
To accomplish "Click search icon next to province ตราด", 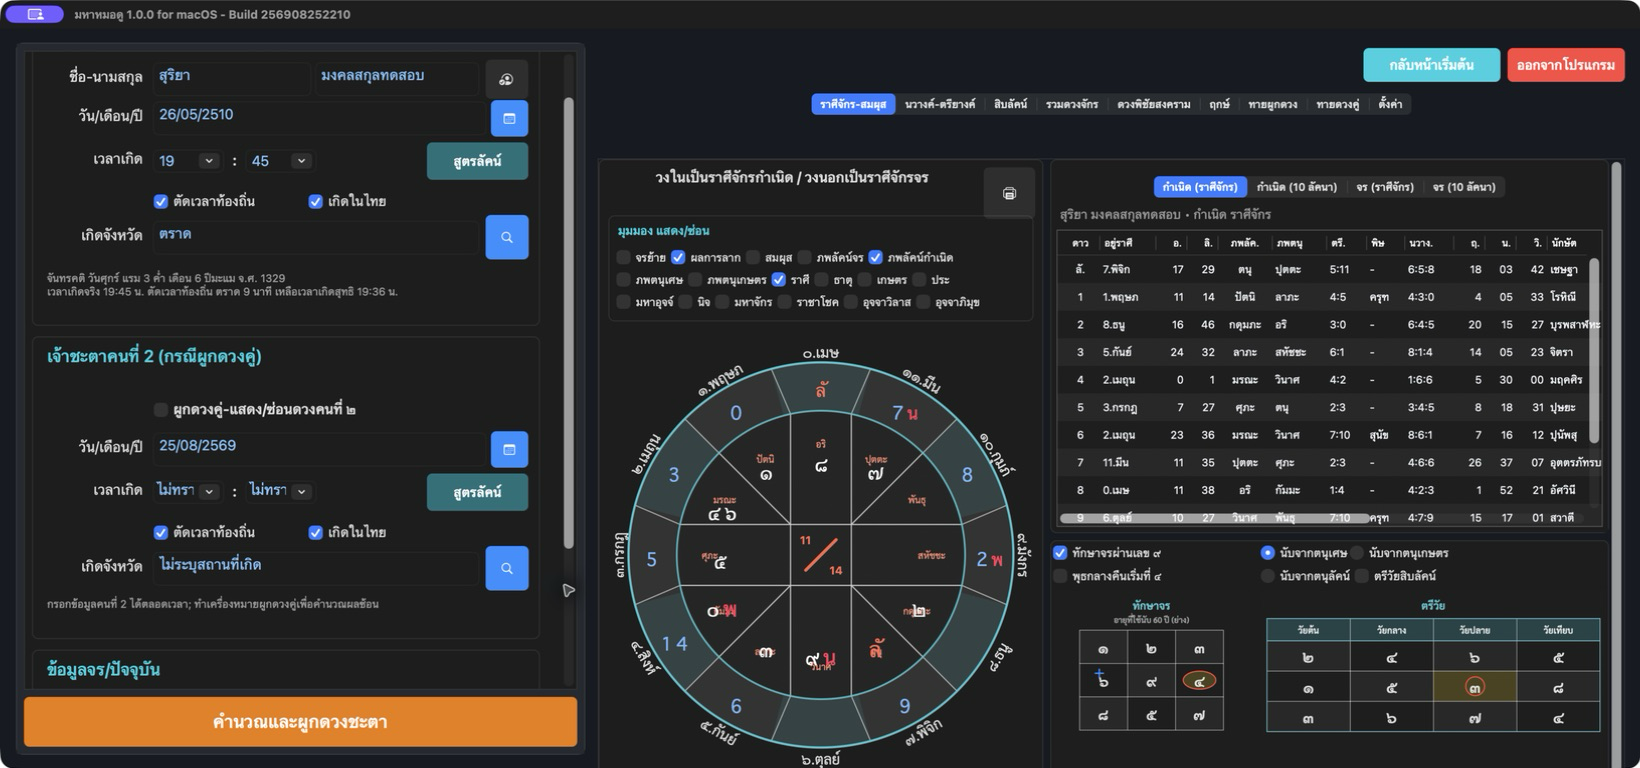I will (507, 237).
